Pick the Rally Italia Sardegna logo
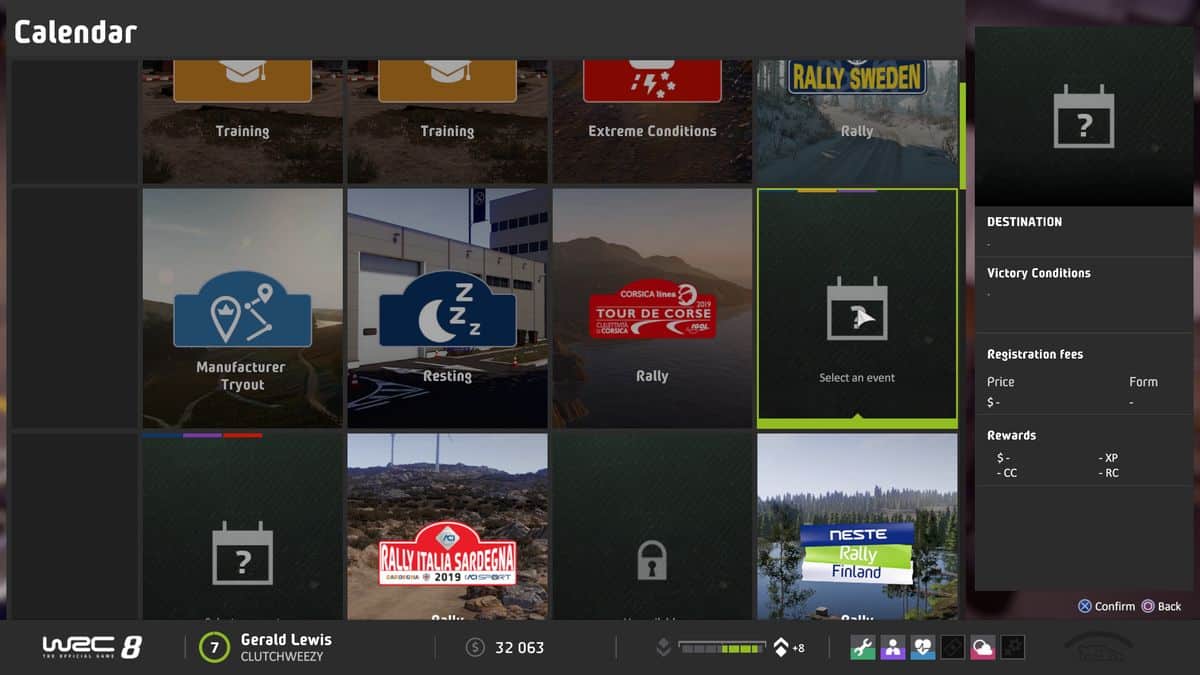1200x675 pixels. (447, 553)
